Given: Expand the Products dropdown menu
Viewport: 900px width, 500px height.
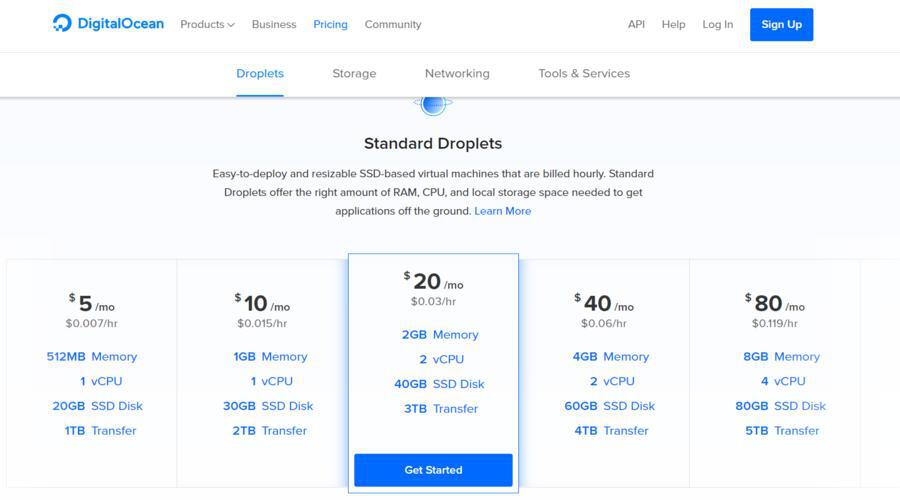Looking at the screenshot, I should point(207,24).
